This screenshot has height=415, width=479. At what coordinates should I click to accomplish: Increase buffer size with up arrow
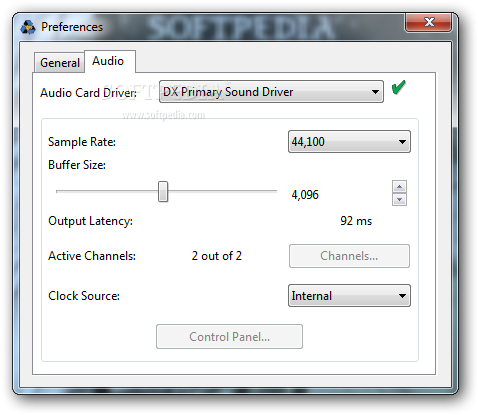pos(399,187)
